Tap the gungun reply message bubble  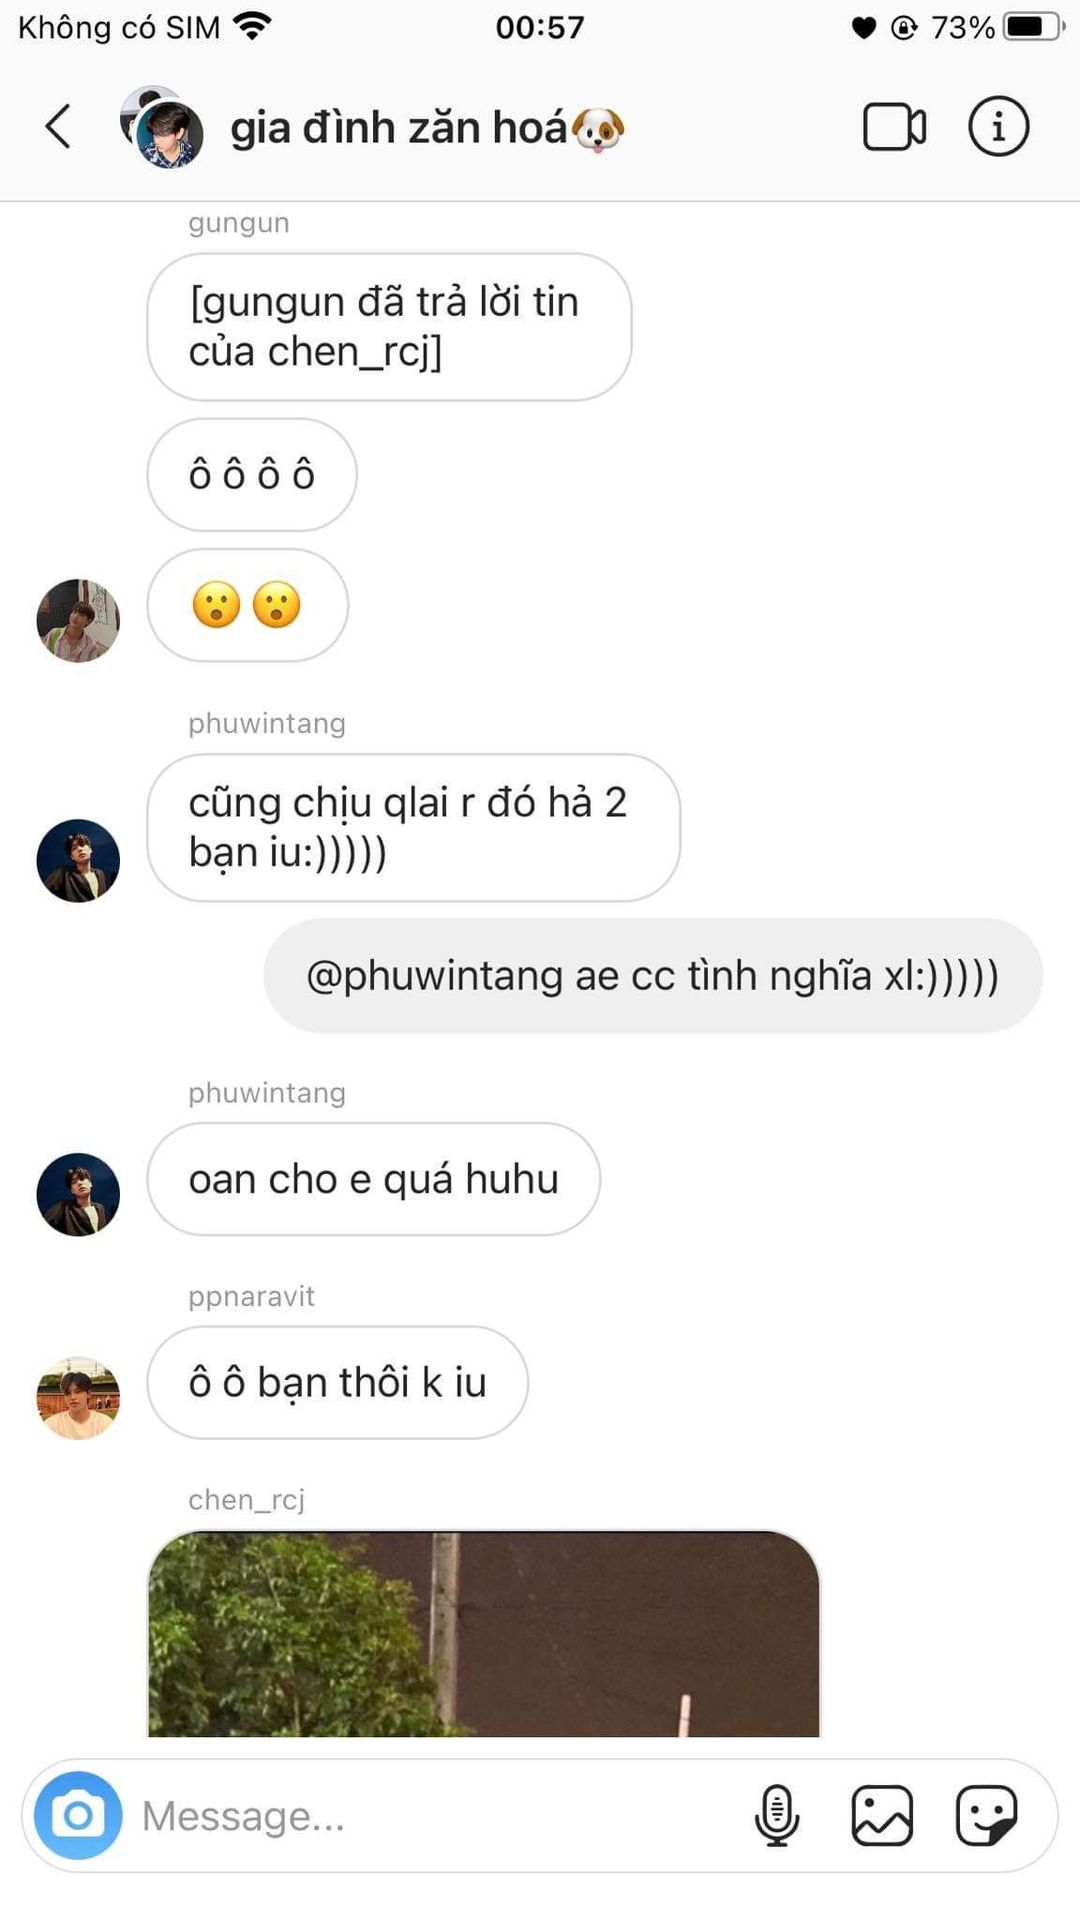coord(389,327)
